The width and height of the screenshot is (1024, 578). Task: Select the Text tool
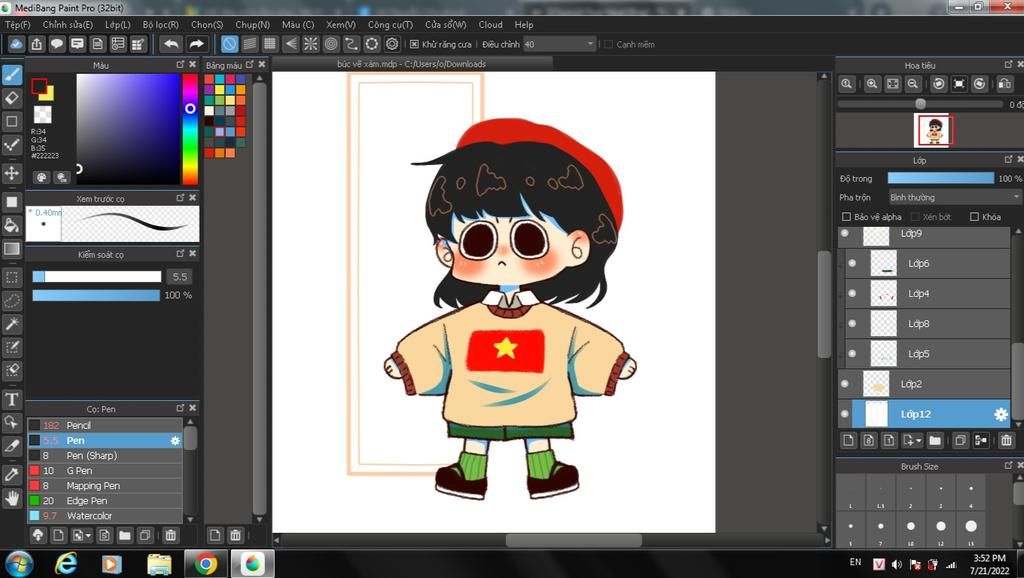coord(12,399)
